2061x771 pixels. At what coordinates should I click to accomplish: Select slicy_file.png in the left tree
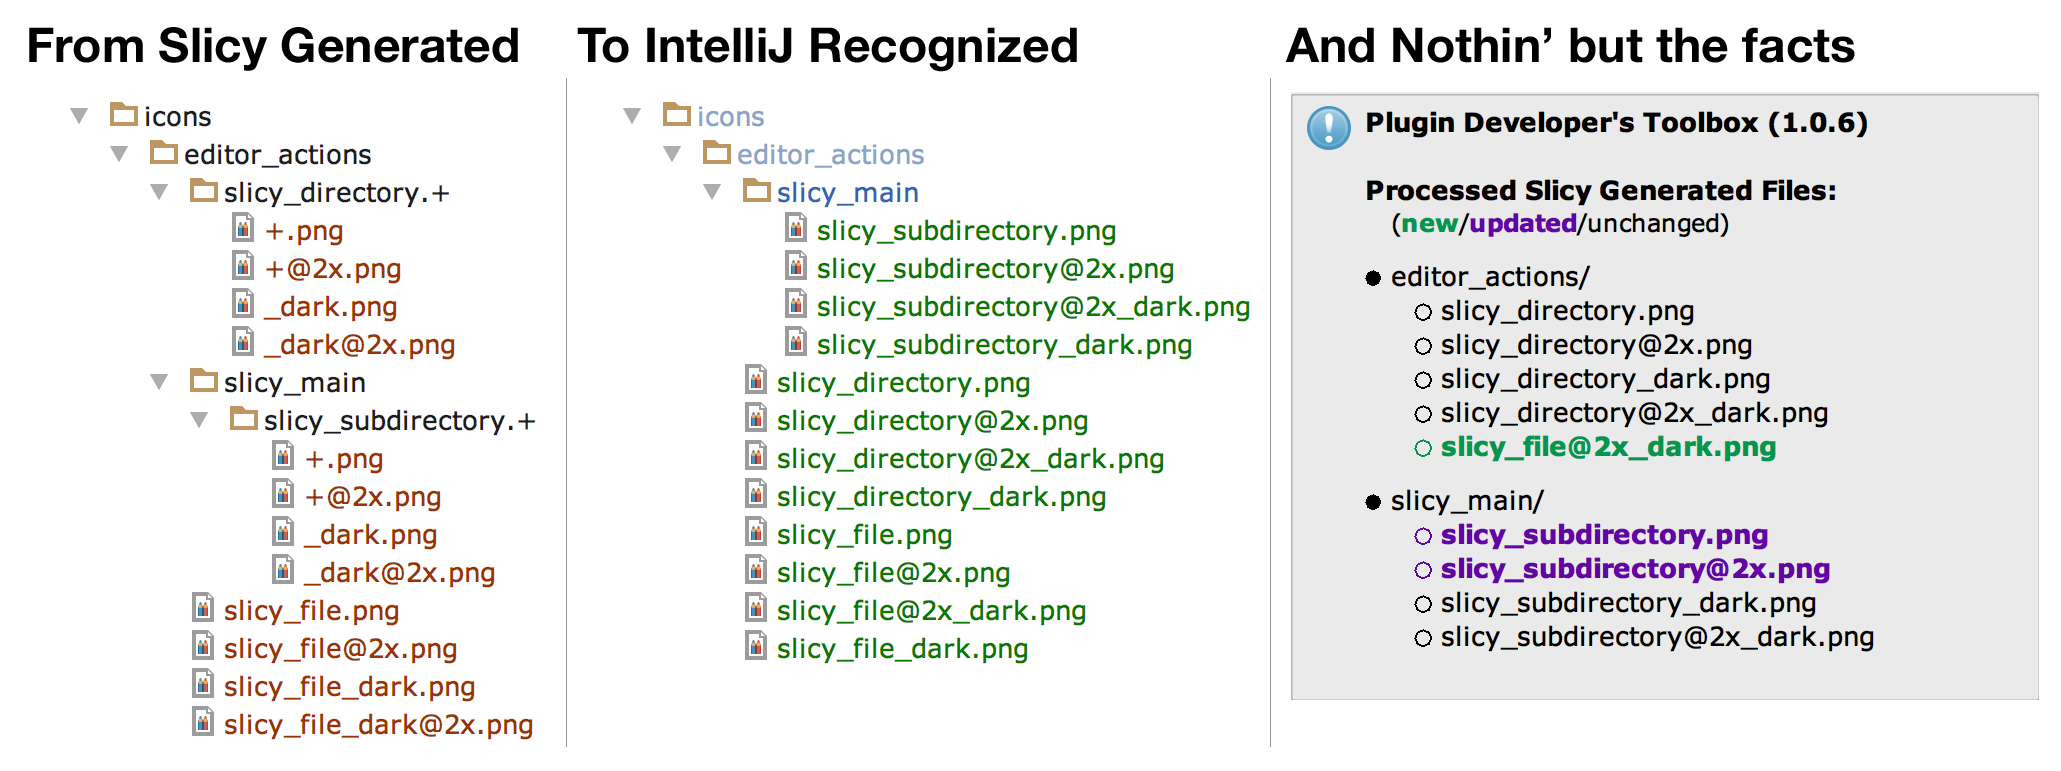pos(311,611)
